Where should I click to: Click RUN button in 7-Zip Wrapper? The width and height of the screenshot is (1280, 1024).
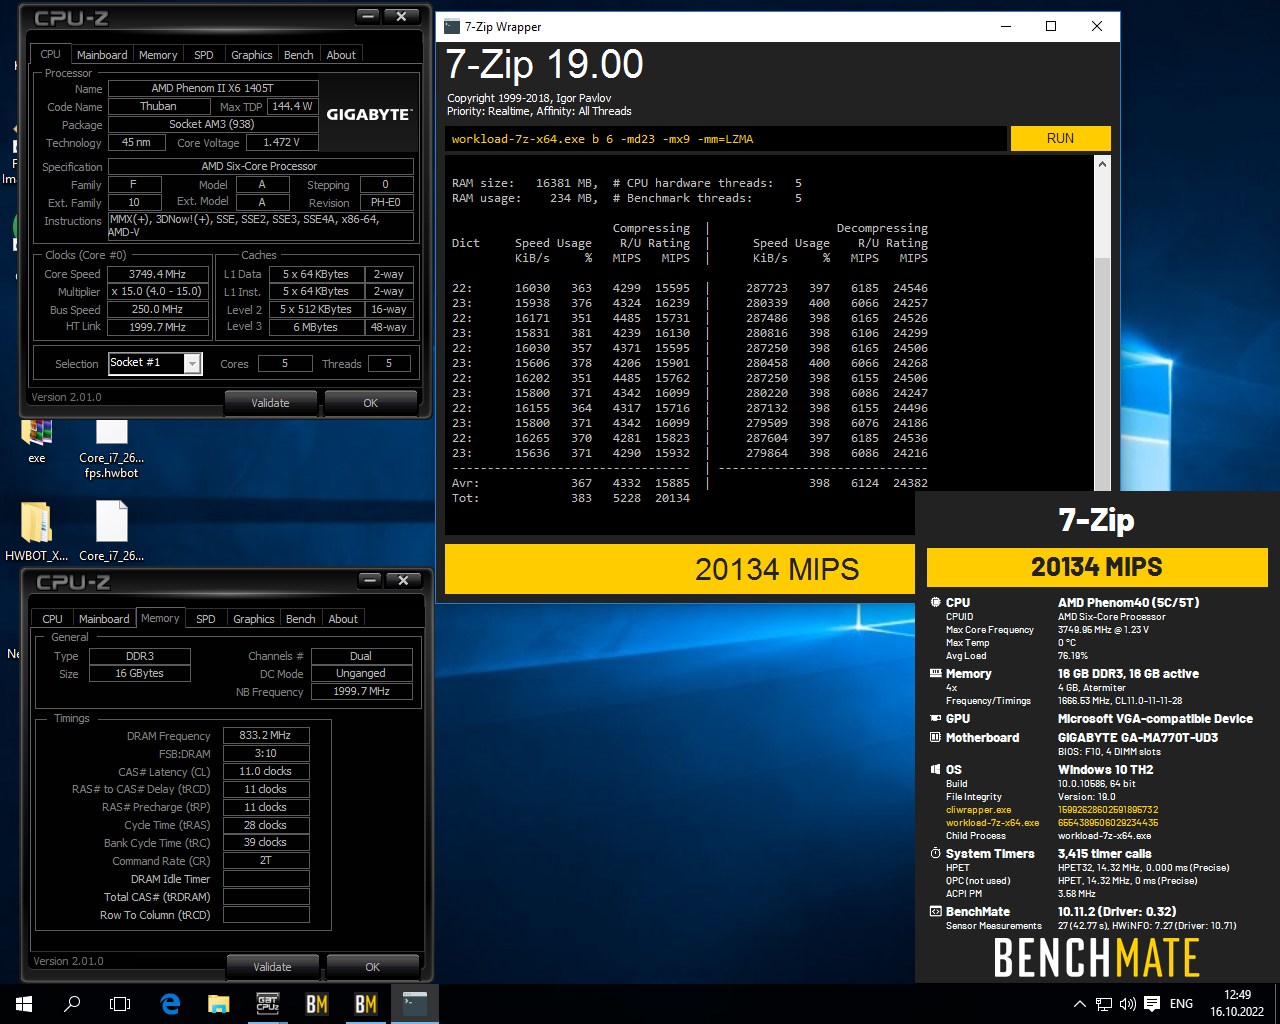1060,138
